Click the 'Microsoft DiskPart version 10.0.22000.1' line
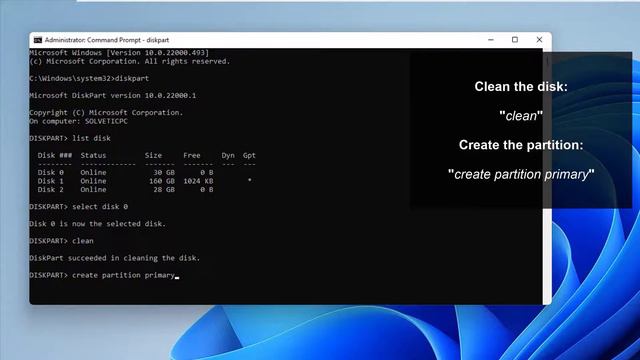Viewport: 640px width, 360px height. [113, 96]
